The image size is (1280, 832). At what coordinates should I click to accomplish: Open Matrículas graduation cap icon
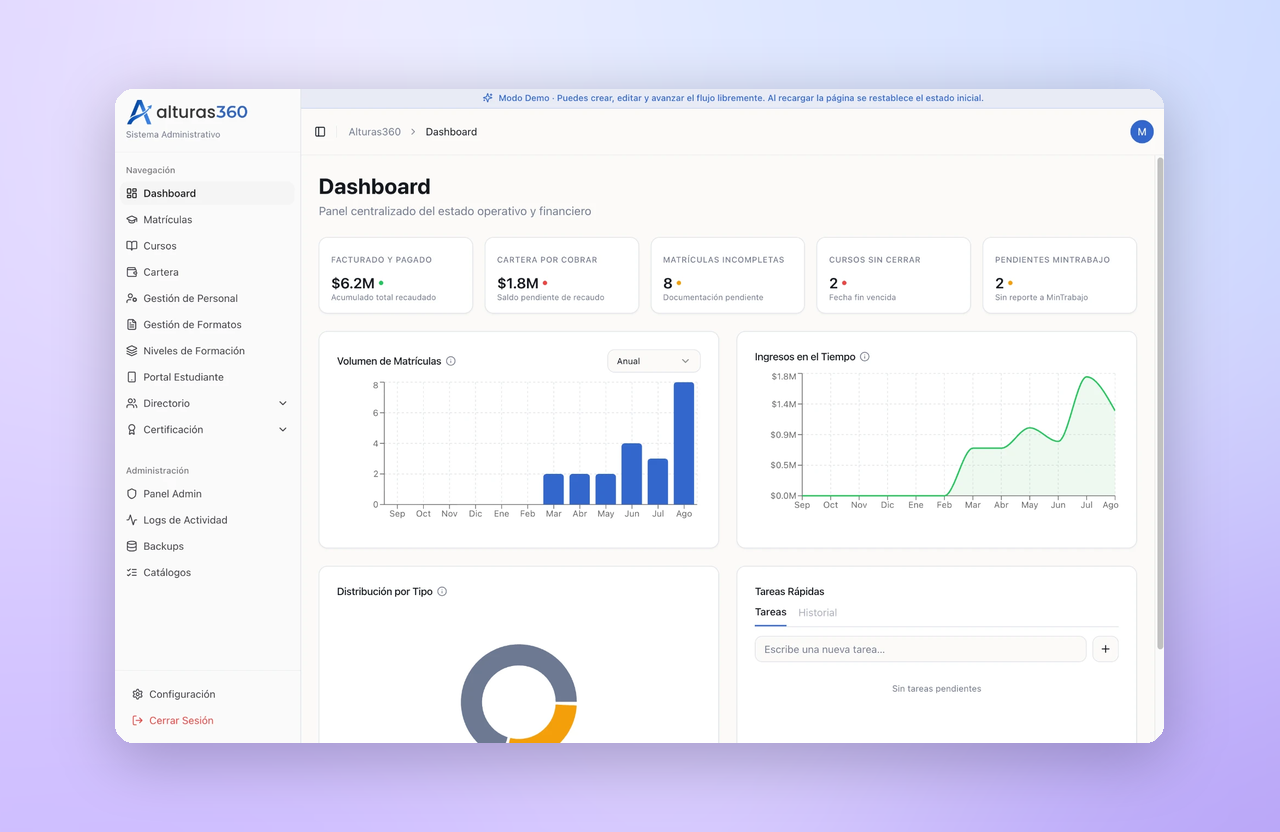132,220
